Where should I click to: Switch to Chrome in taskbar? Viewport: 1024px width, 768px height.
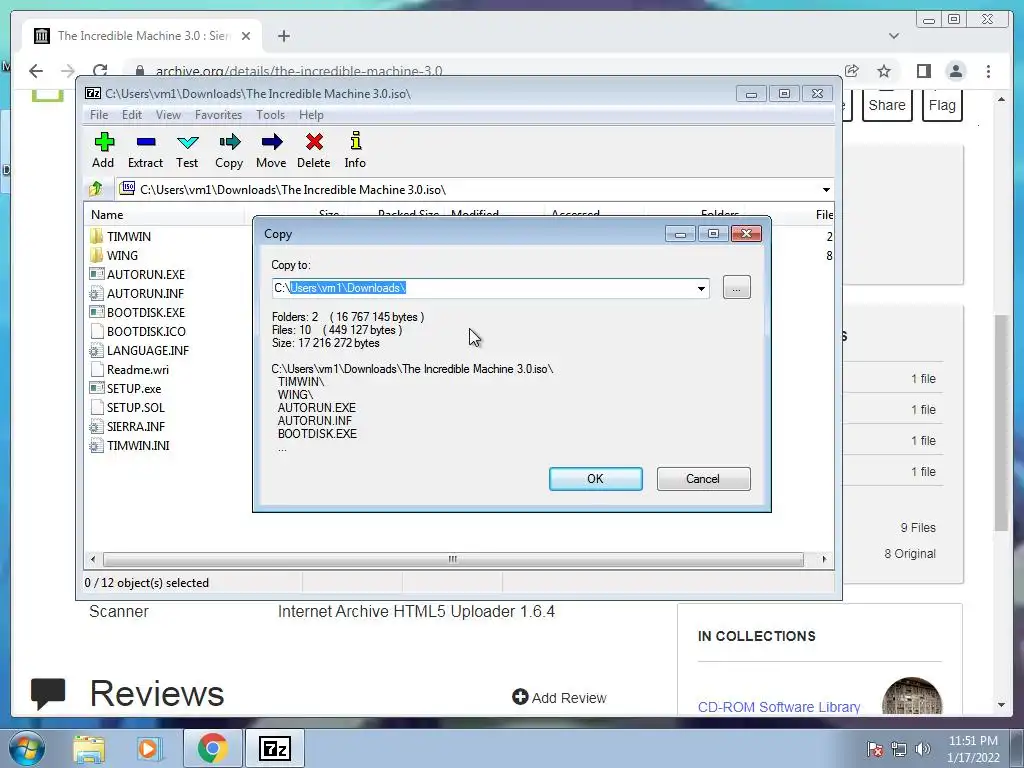pos(212,748)
